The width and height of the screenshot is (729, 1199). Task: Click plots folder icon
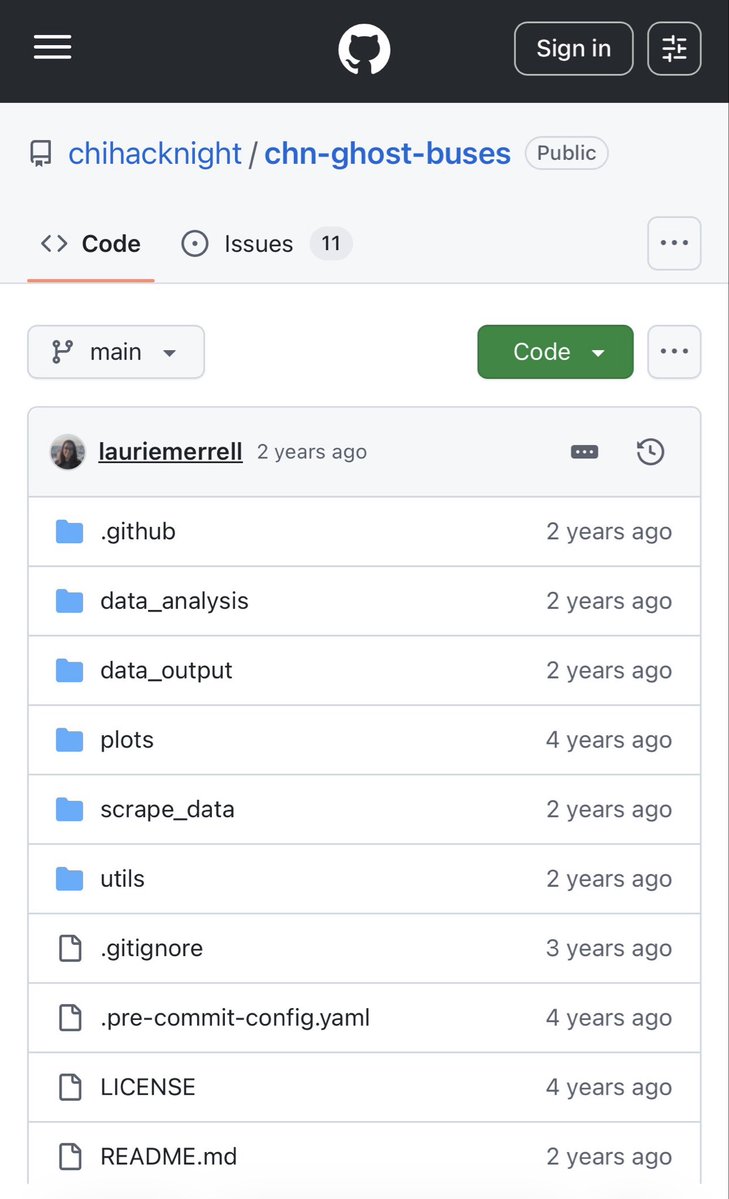[70, 740]
